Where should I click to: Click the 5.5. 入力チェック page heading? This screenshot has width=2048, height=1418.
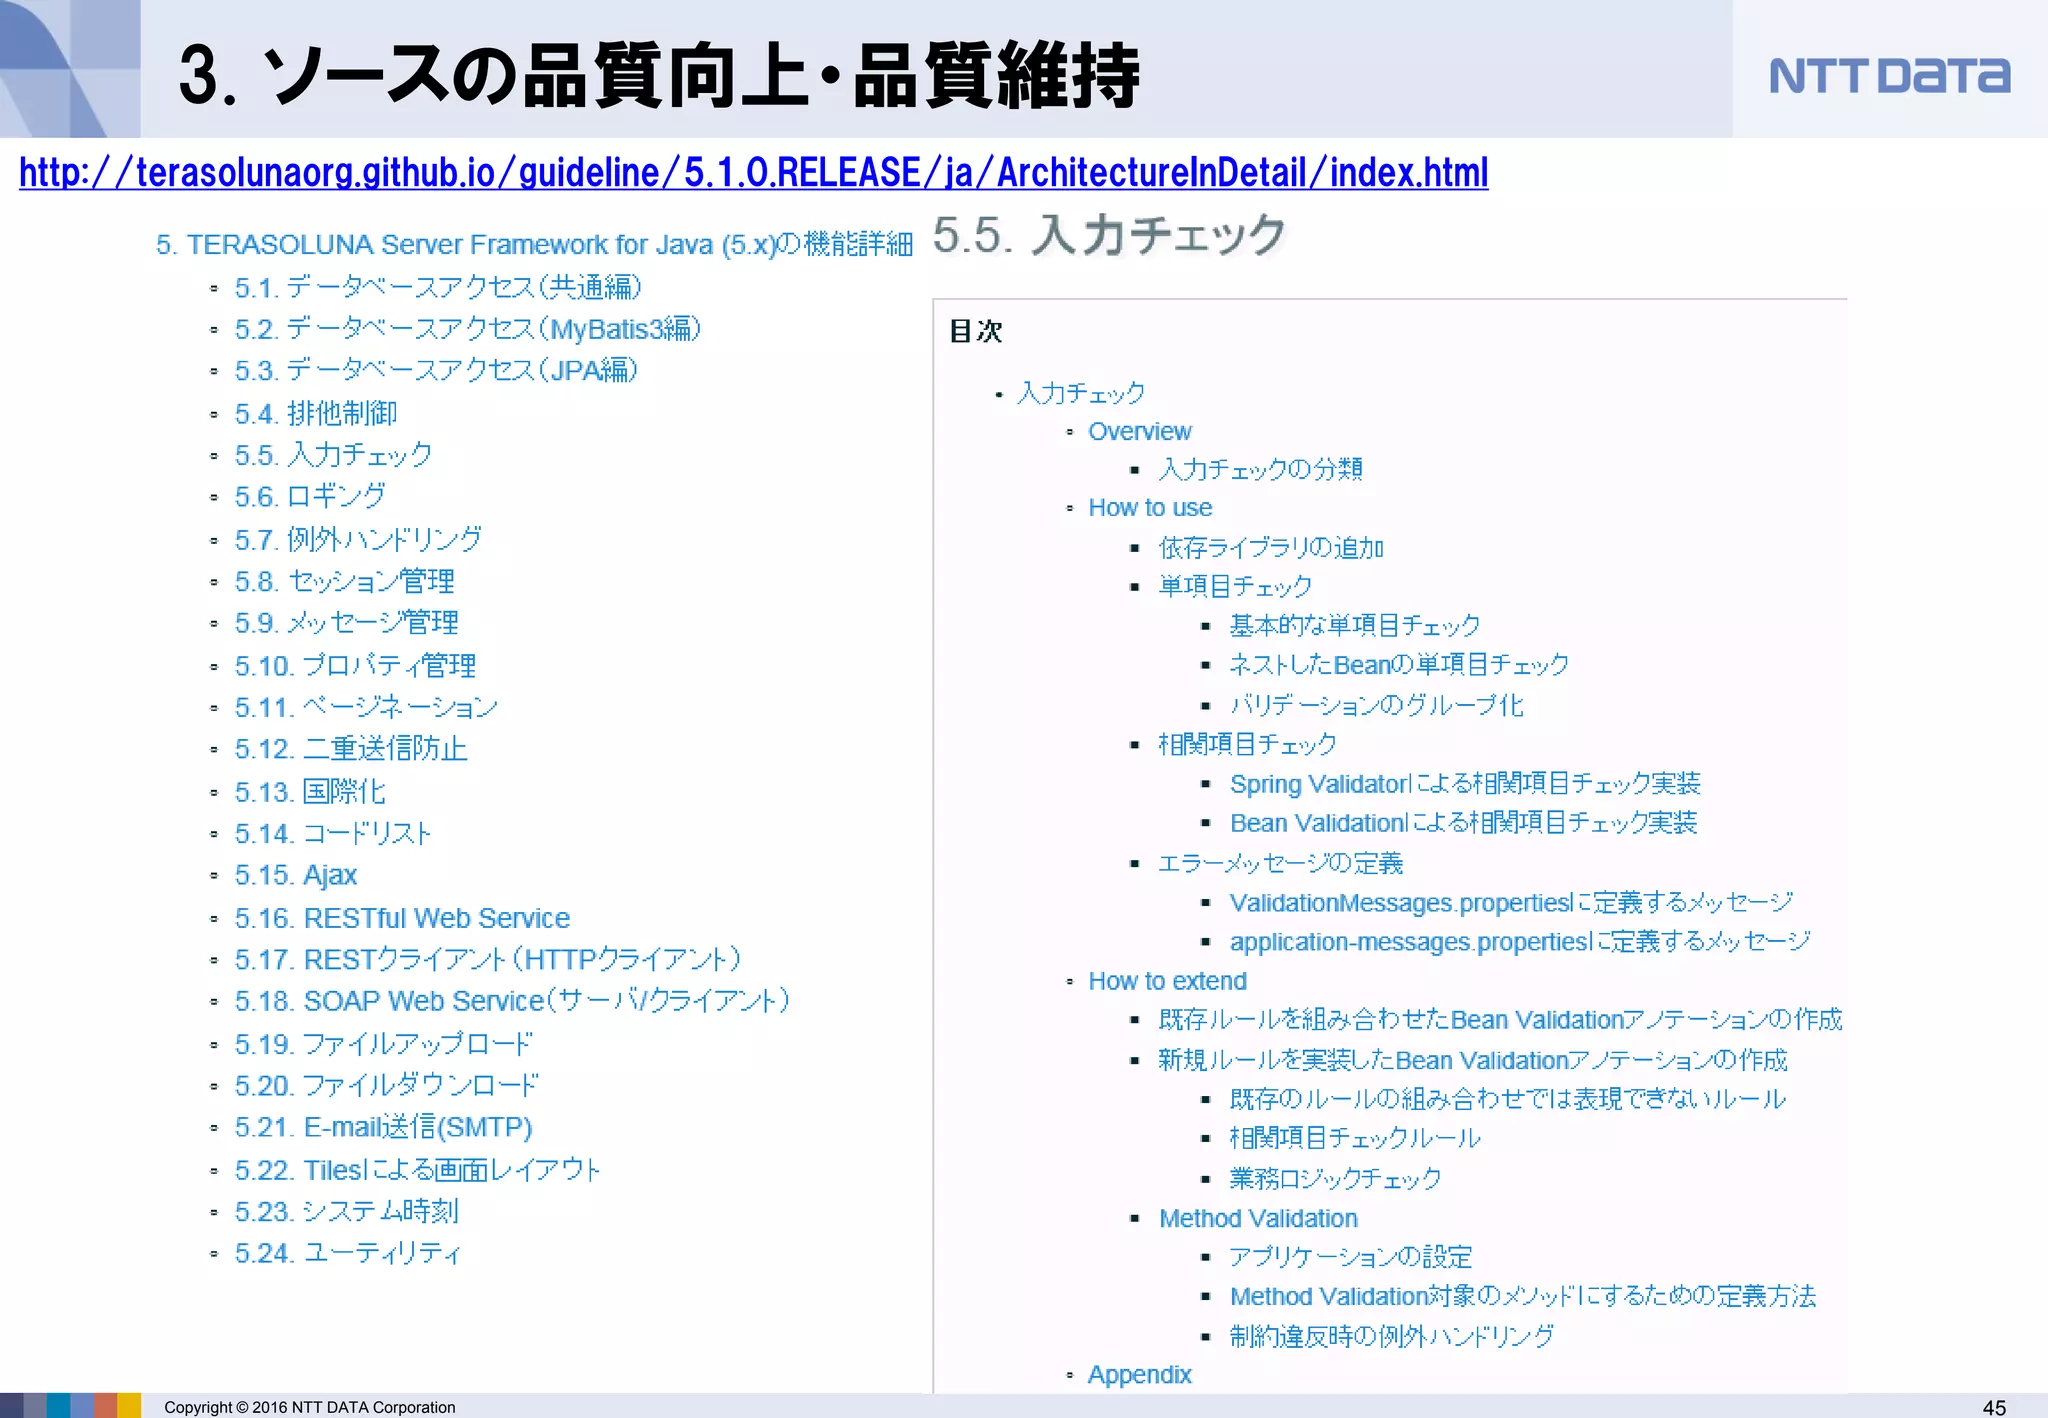(1109, 235)
